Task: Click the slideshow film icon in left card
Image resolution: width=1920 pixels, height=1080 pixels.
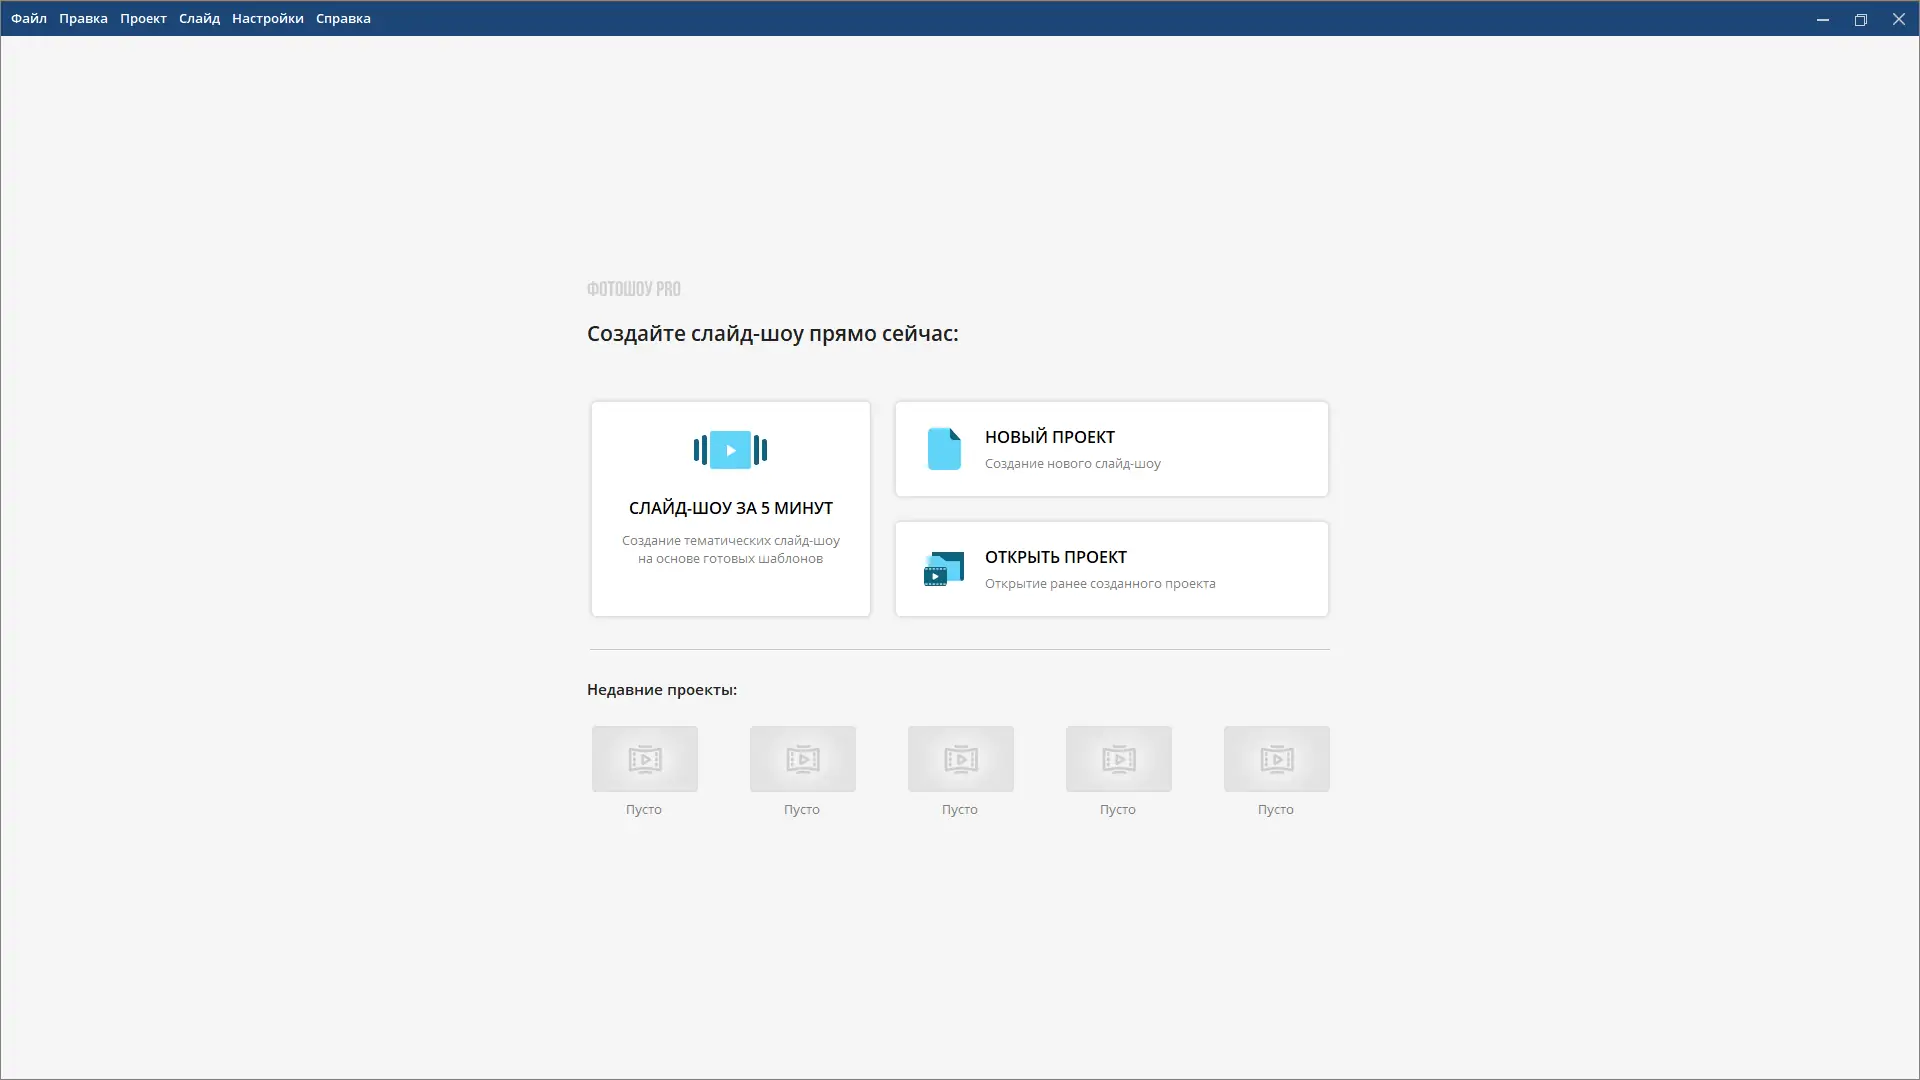Action: pos(730,450)
